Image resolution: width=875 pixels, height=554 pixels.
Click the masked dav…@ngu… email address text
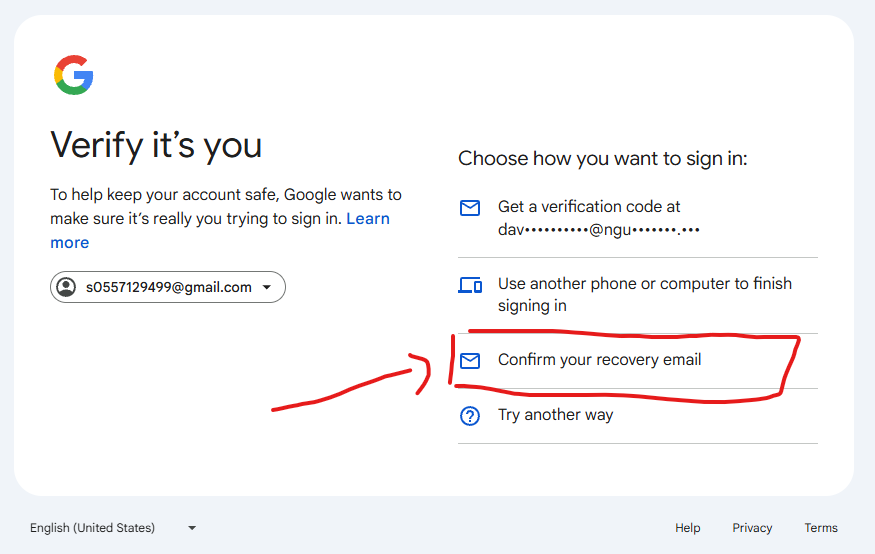tap(599, 230)
